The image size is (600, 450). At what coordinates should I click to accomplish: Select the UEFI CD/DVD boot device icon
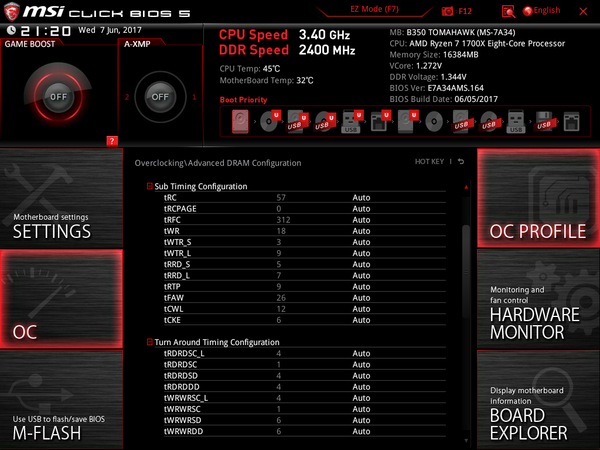click(x=270, y=121)
